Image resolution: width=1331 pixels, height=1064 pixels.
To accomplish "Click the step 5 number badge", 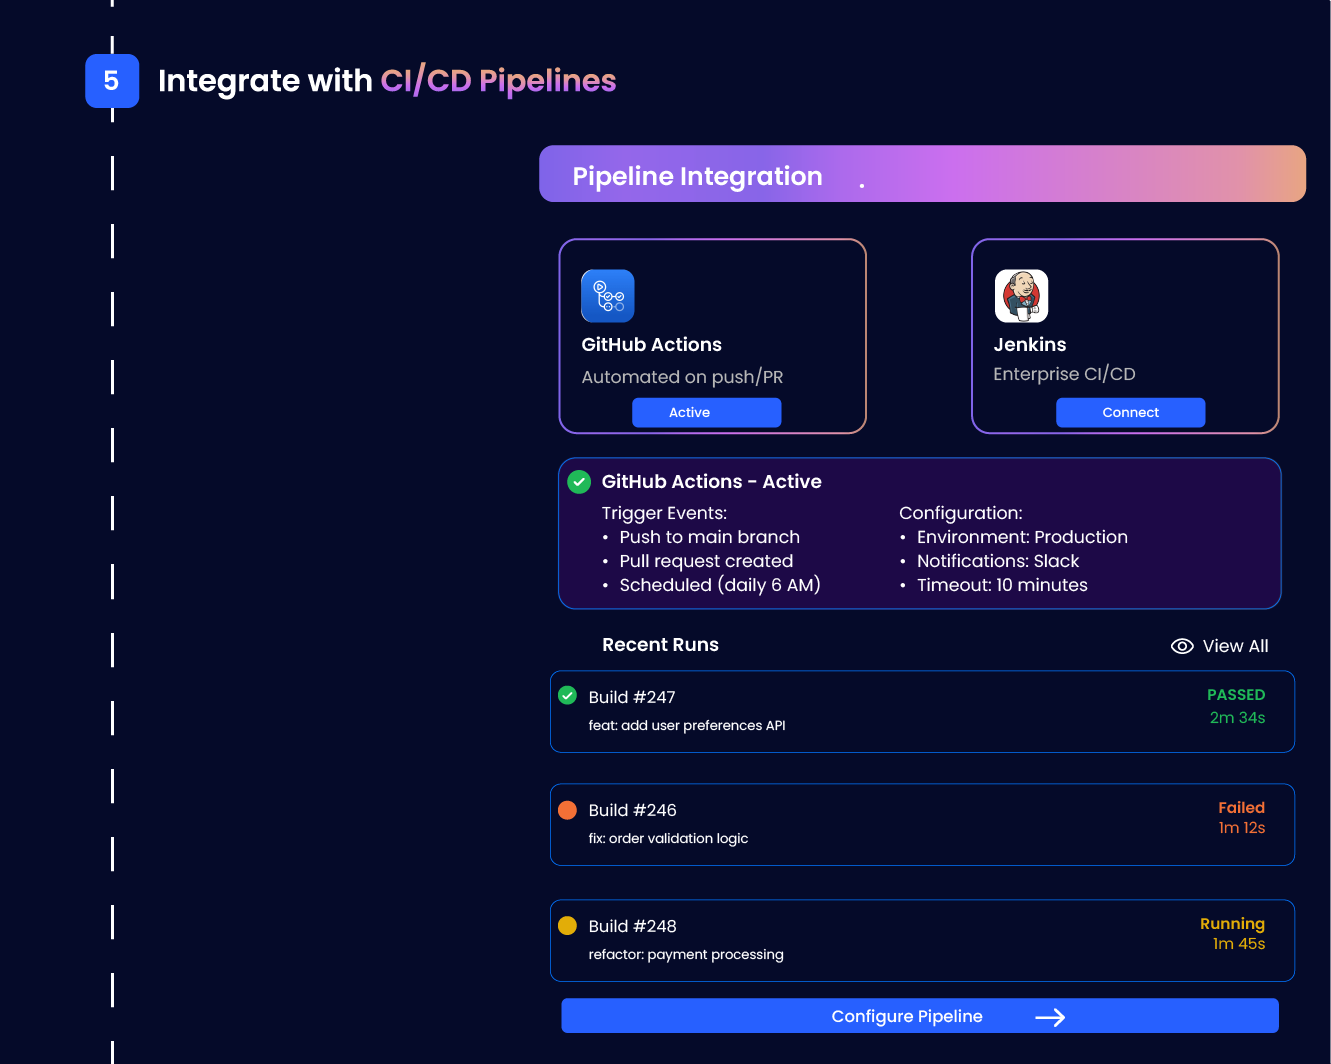I will (112, 81).
